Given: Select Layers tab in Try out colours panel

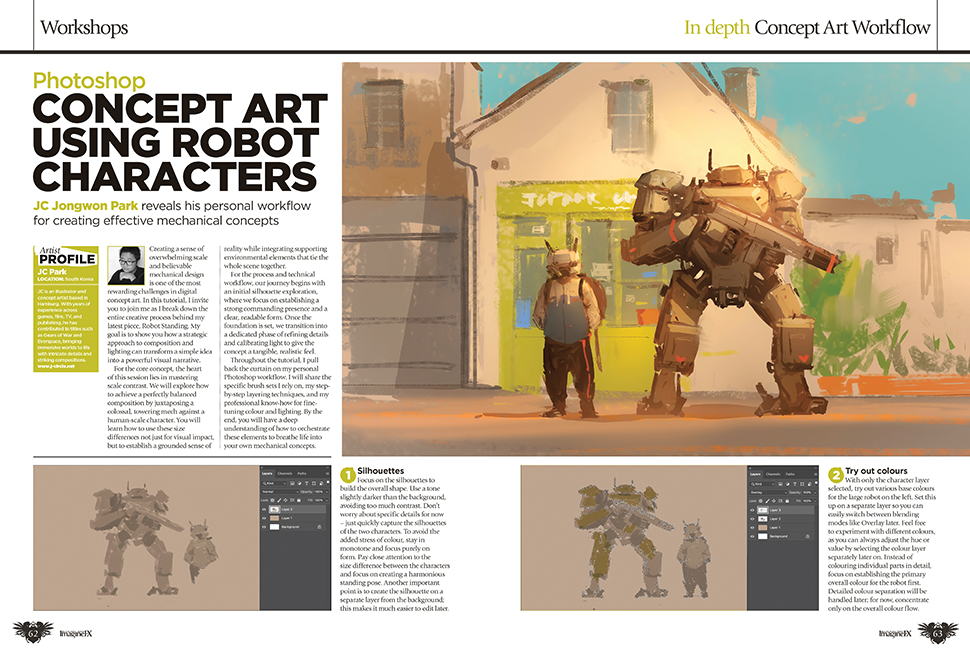Looking at the screenshot, I should click(755, 474).
